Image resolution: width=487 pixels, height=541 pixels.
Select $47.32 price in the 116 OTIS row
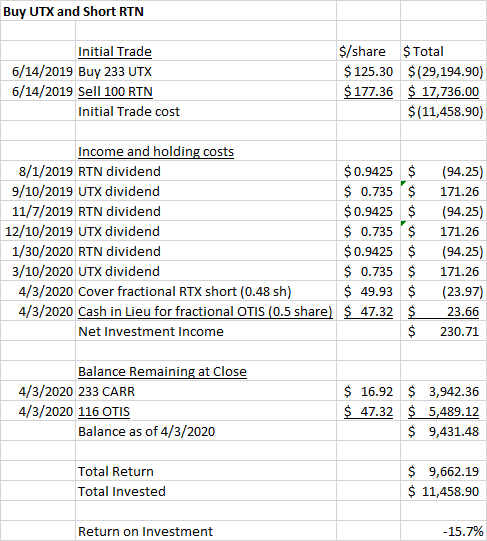click(x=368, y=412)
